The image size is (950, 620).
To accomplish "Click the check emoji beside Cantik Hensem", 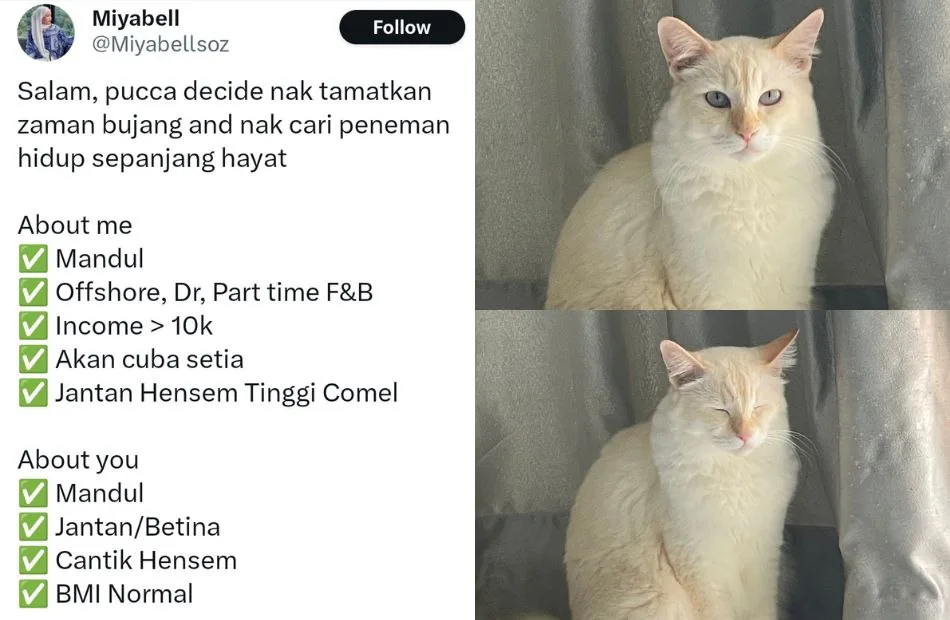I will click(33, 561).
